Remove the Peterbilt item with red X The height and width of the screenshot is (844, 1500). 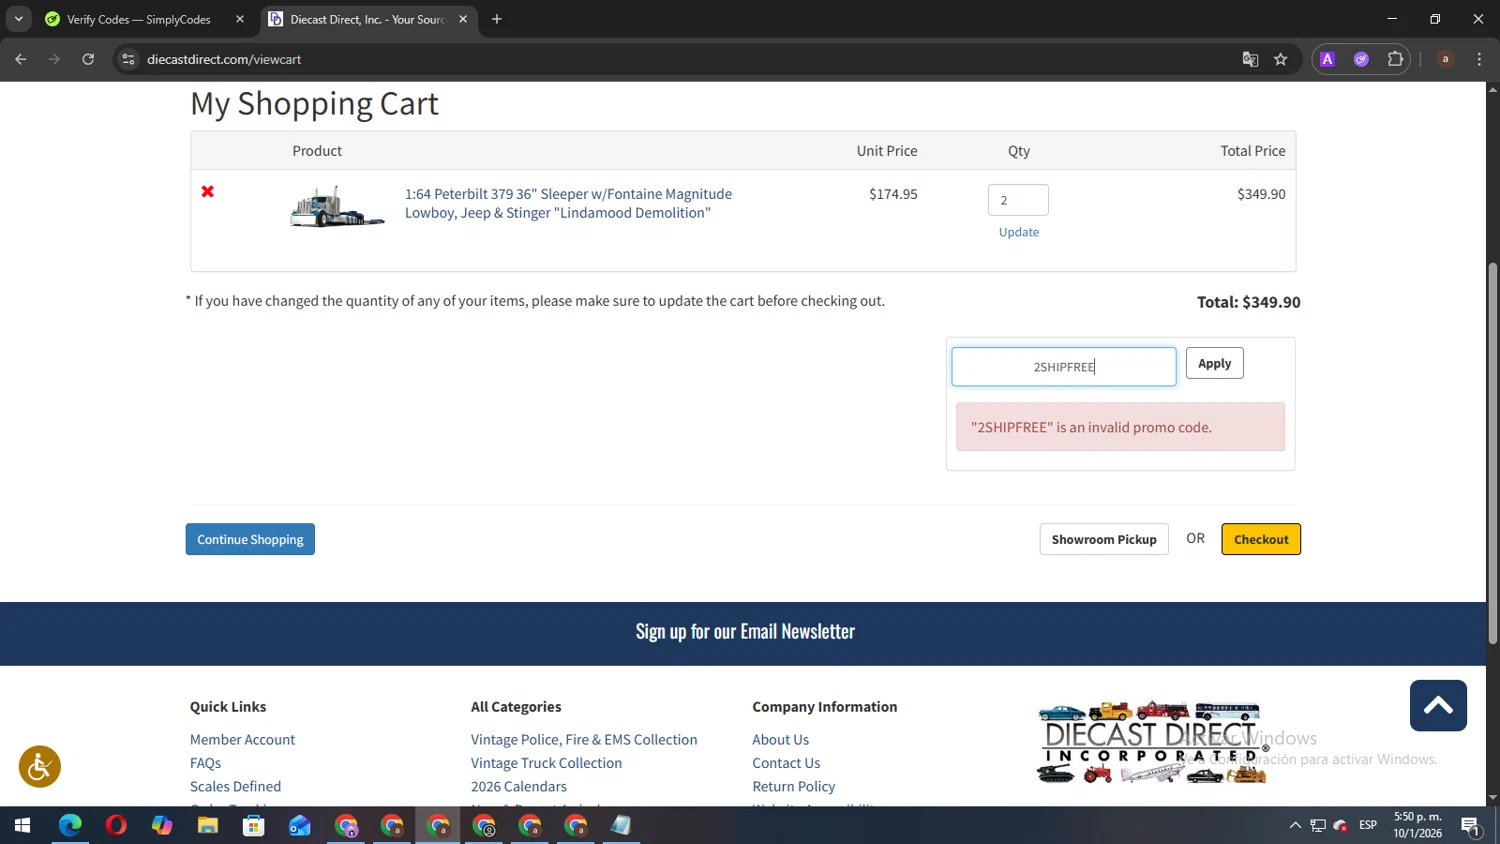(x=208, y=191)
